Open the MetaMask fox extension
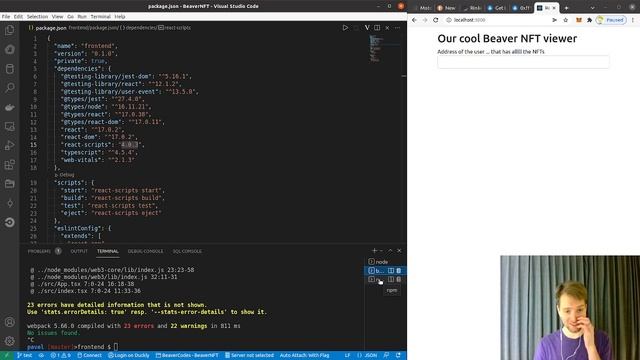The width and height of the screenshot is (640, 360). pos(579,20)
